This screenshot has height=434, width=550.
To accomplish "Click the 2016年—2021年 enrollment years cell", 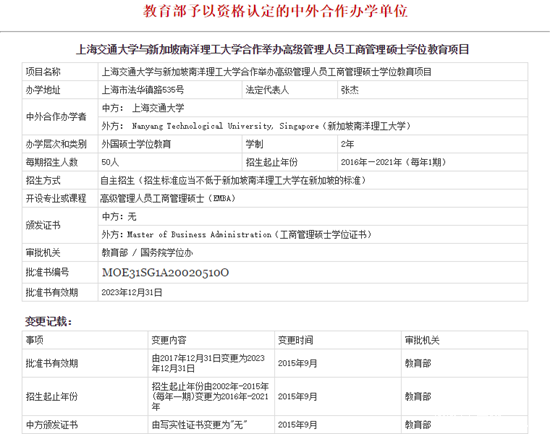I will click(432, 162).
